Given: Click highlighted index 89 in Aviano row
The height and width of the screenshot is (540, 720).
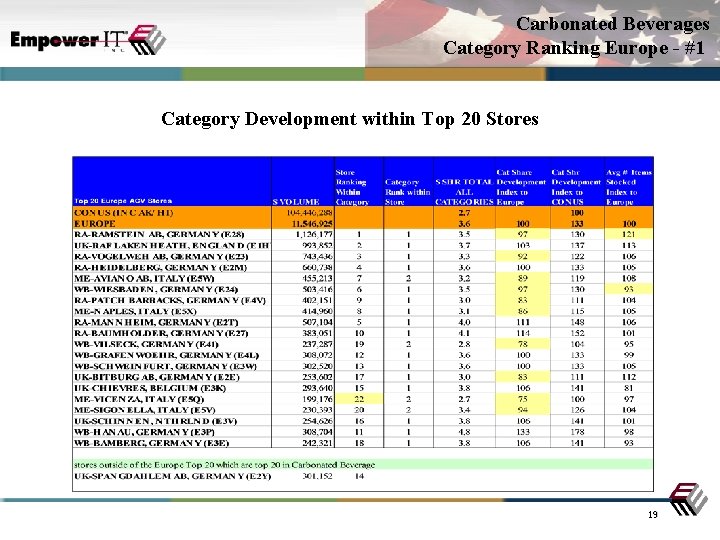Looking at the screenshot, I should click(523, 279).
